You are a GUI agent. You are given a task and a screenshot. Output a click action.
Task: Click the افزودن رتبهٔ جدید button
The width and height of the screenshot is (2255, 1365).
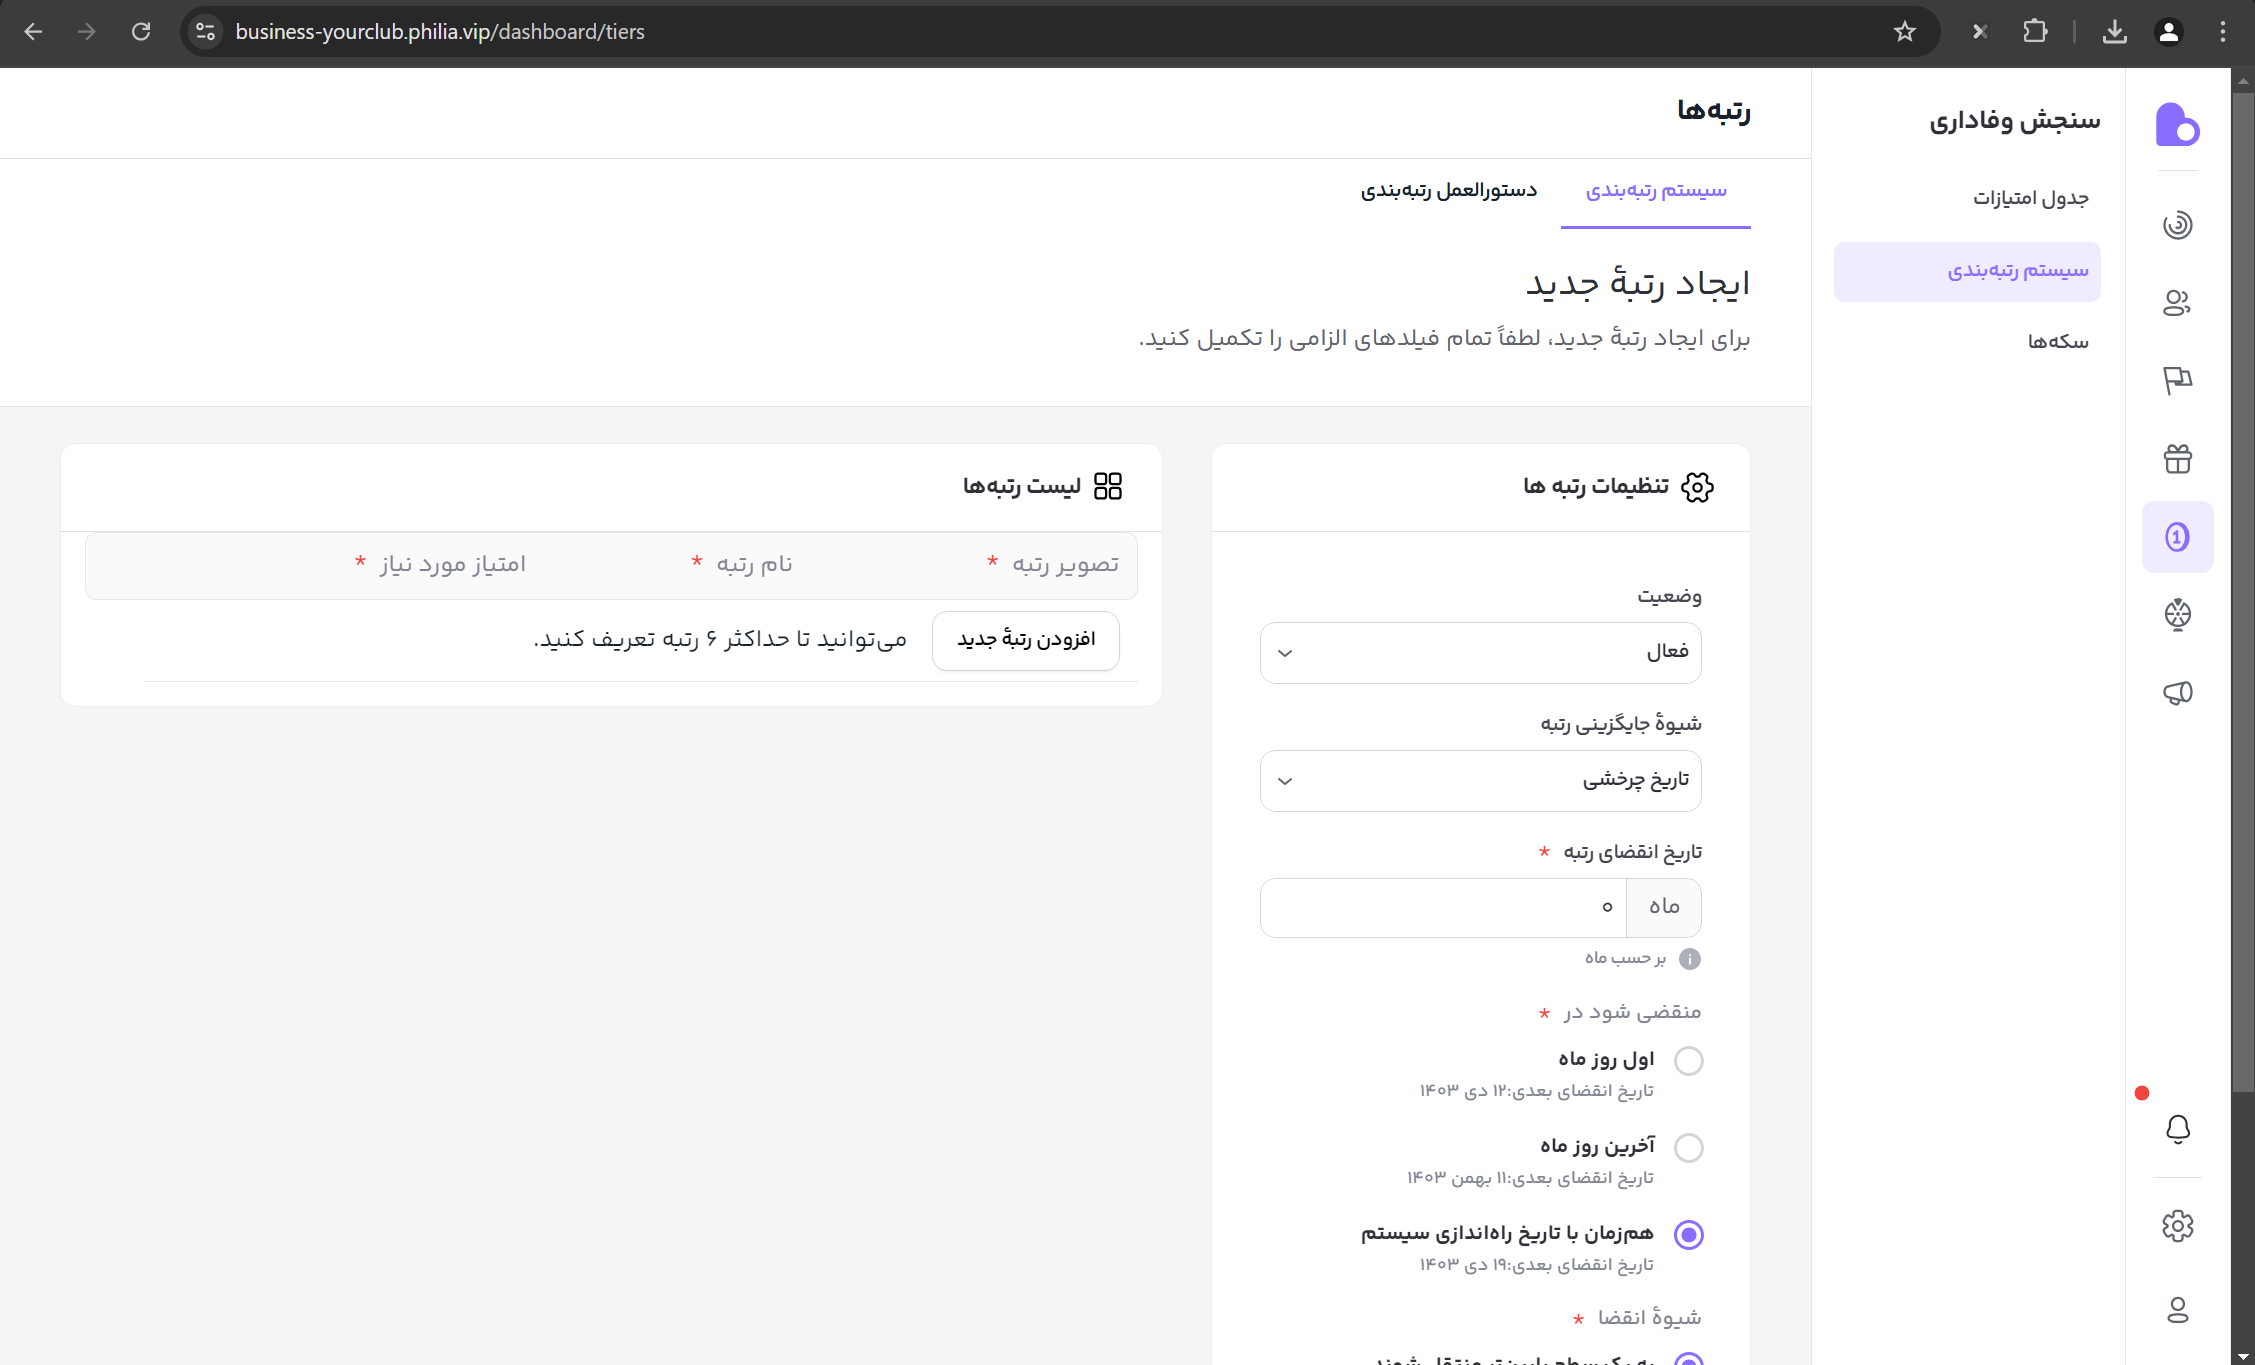[1025, 640]
